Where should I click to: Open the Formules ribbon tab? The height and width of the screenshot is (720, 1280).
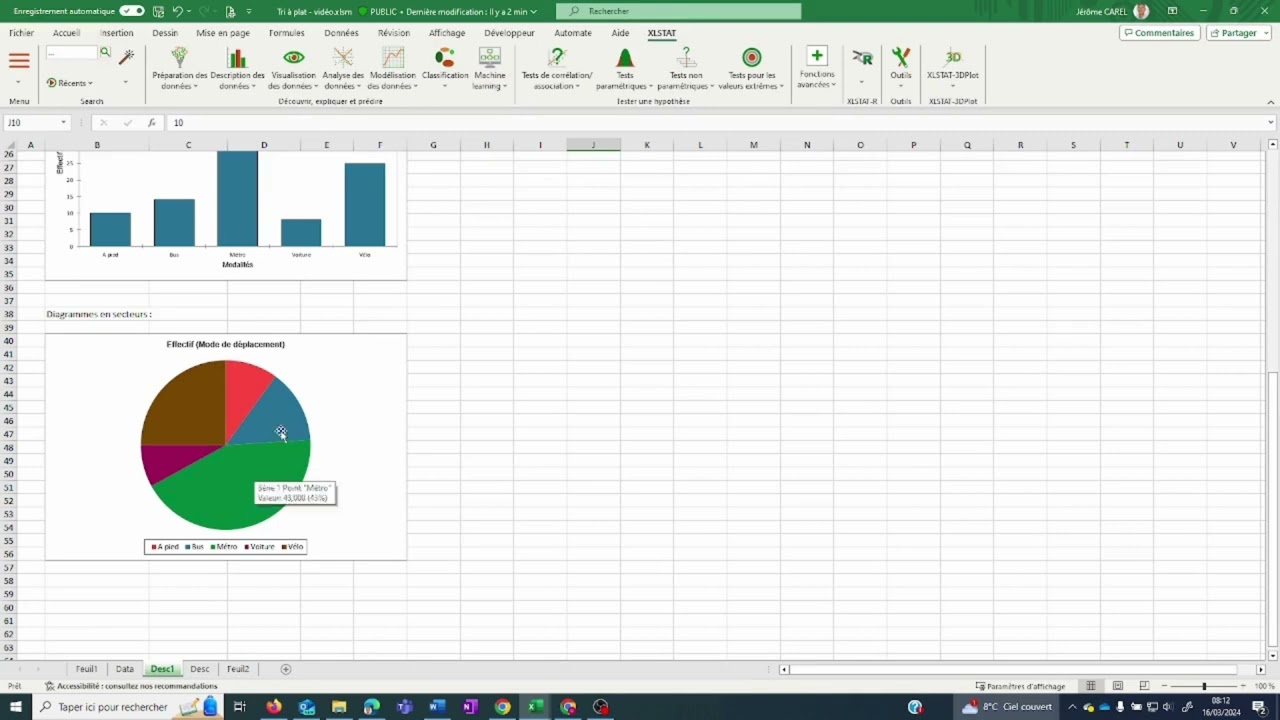[286, 33]
